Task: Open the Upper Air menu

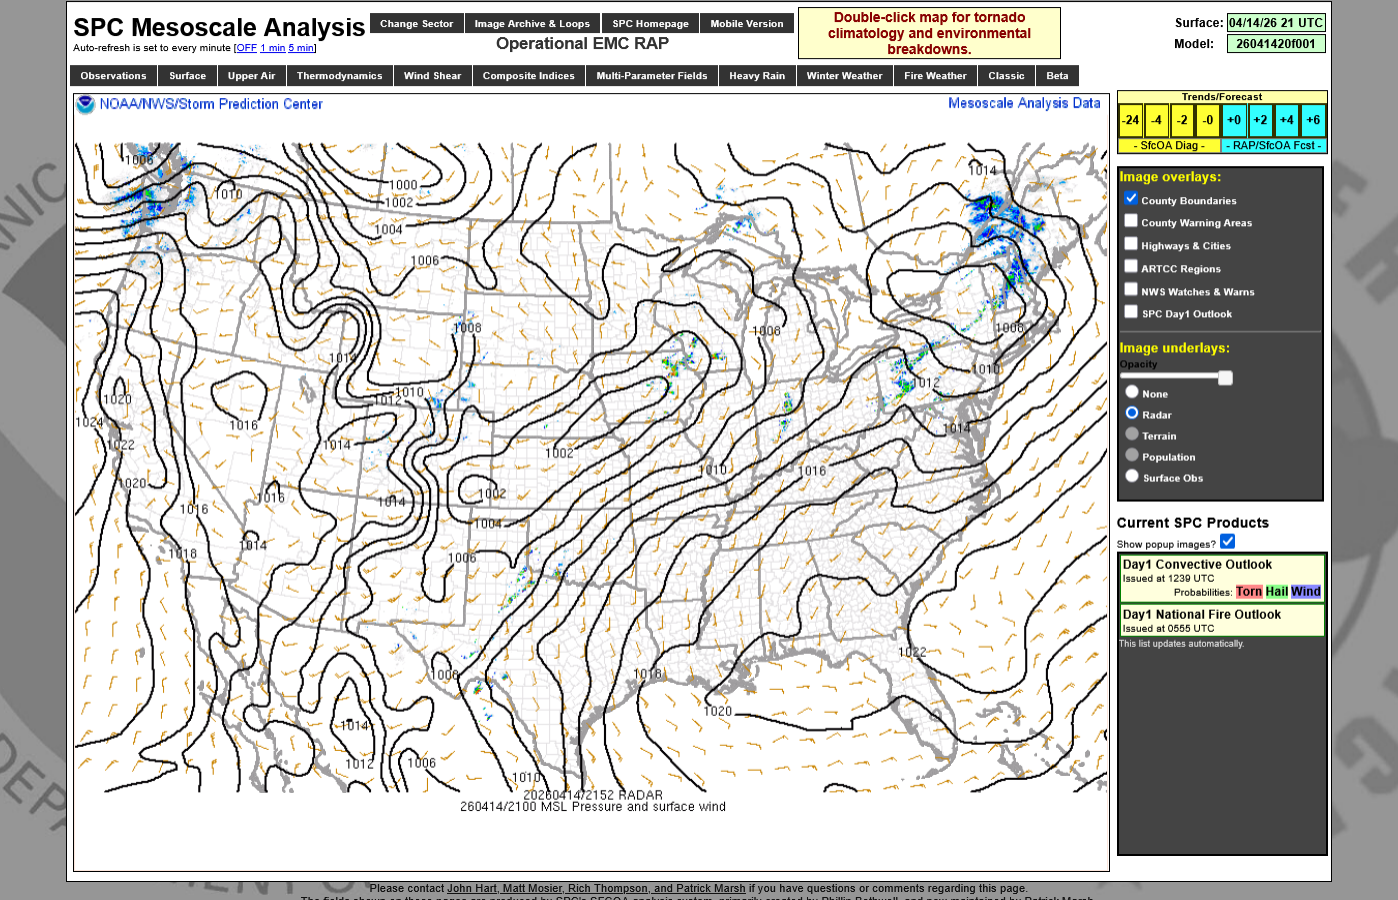Action: tap(251, 76)
